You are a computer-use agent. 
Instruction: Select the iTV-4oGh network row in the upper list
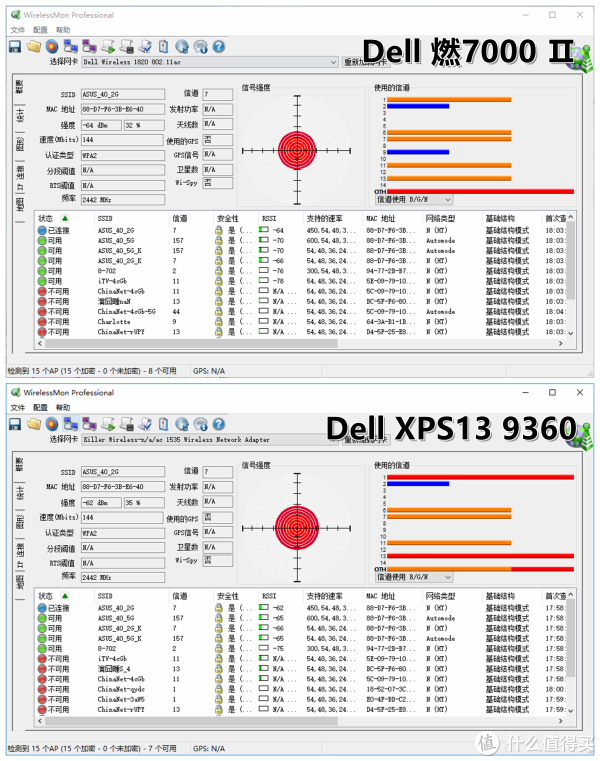click(112, 281)
